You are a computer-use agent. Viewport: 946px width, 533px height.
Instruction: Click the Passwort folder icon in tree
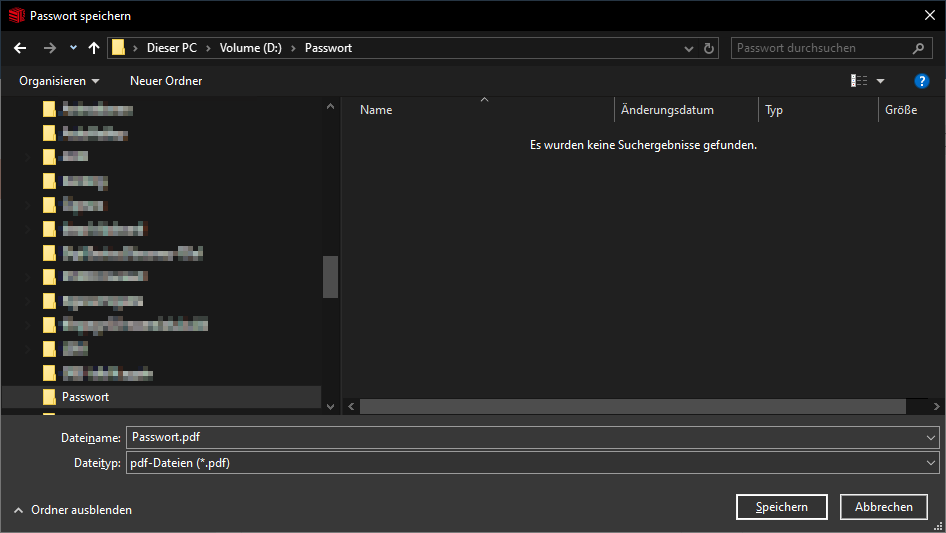click(50, 397)
